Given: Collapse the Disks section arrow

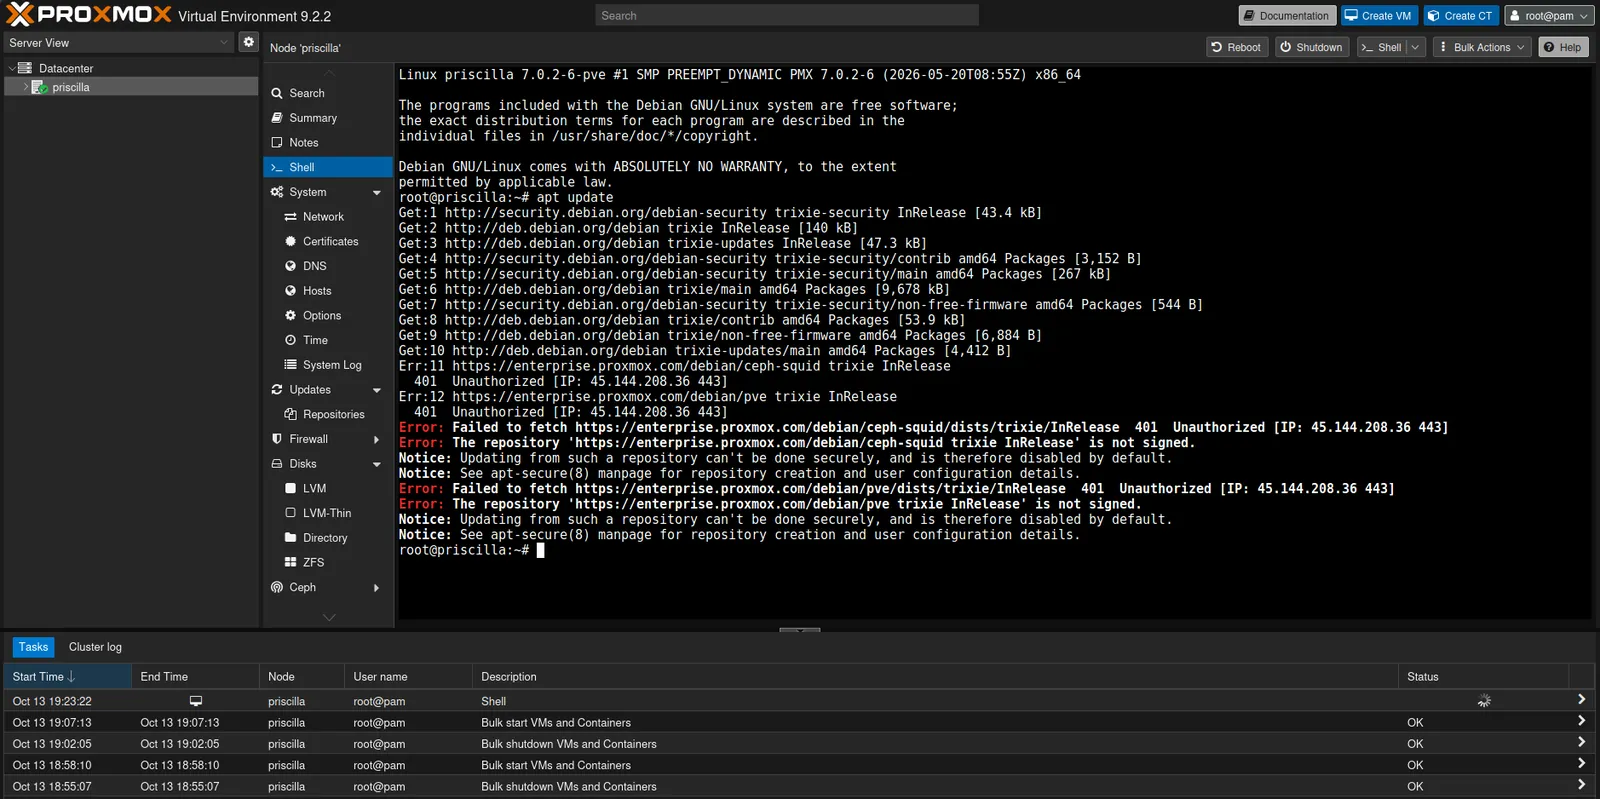Looking at the screenshot, I should (x=377, y=464).
